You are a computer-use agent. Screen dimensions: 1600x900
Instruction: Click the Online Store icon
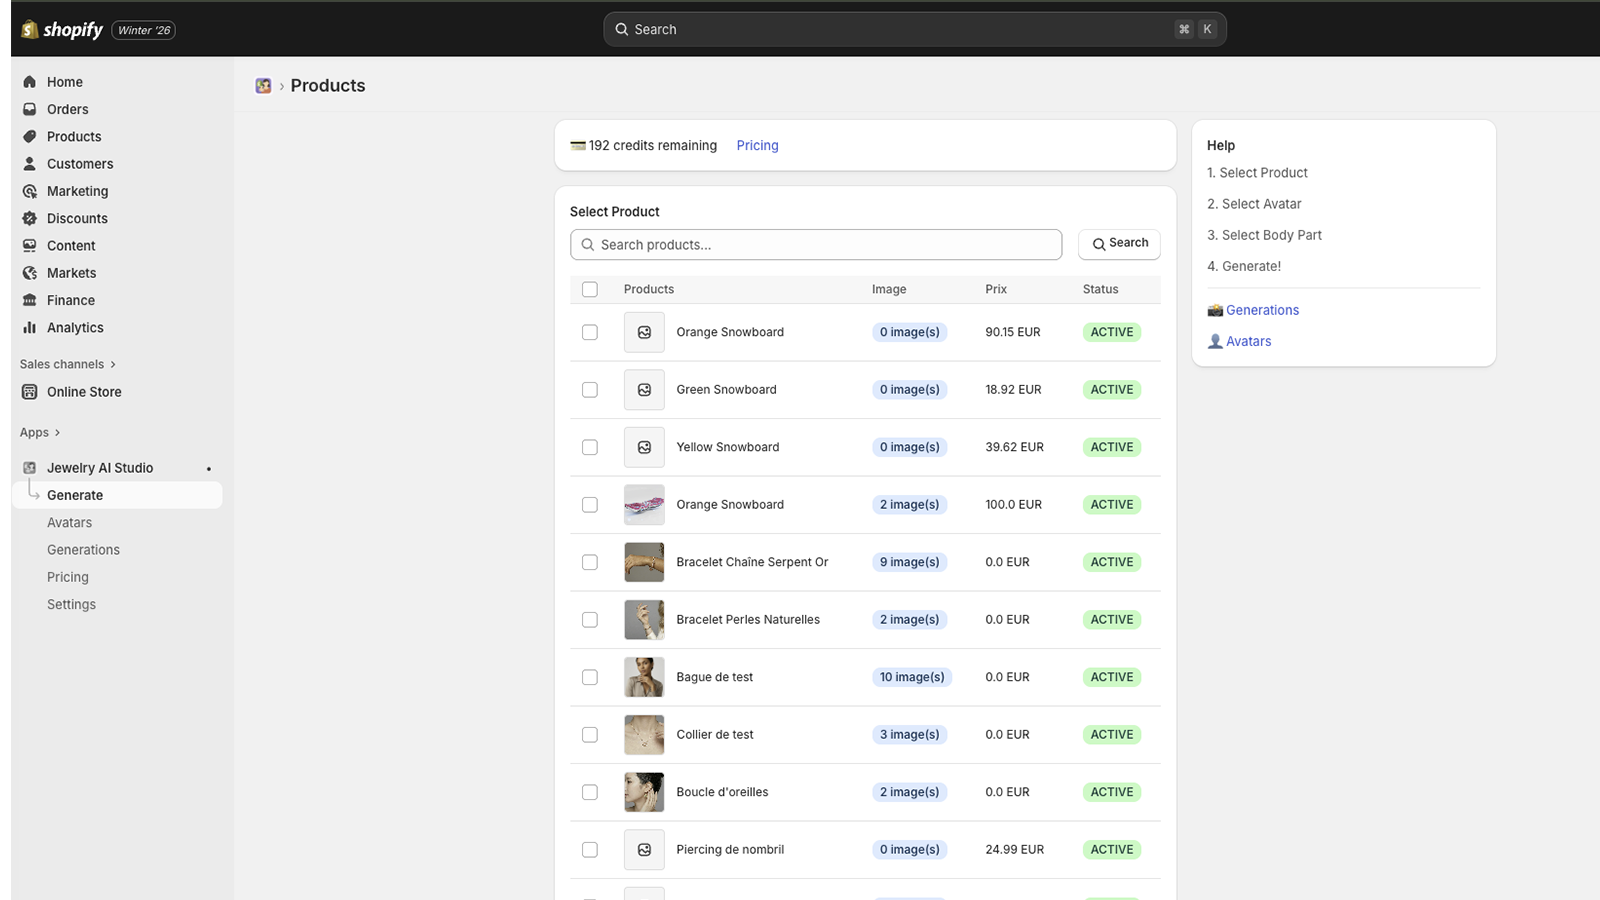pyautogui.click(x=30, y=392)
